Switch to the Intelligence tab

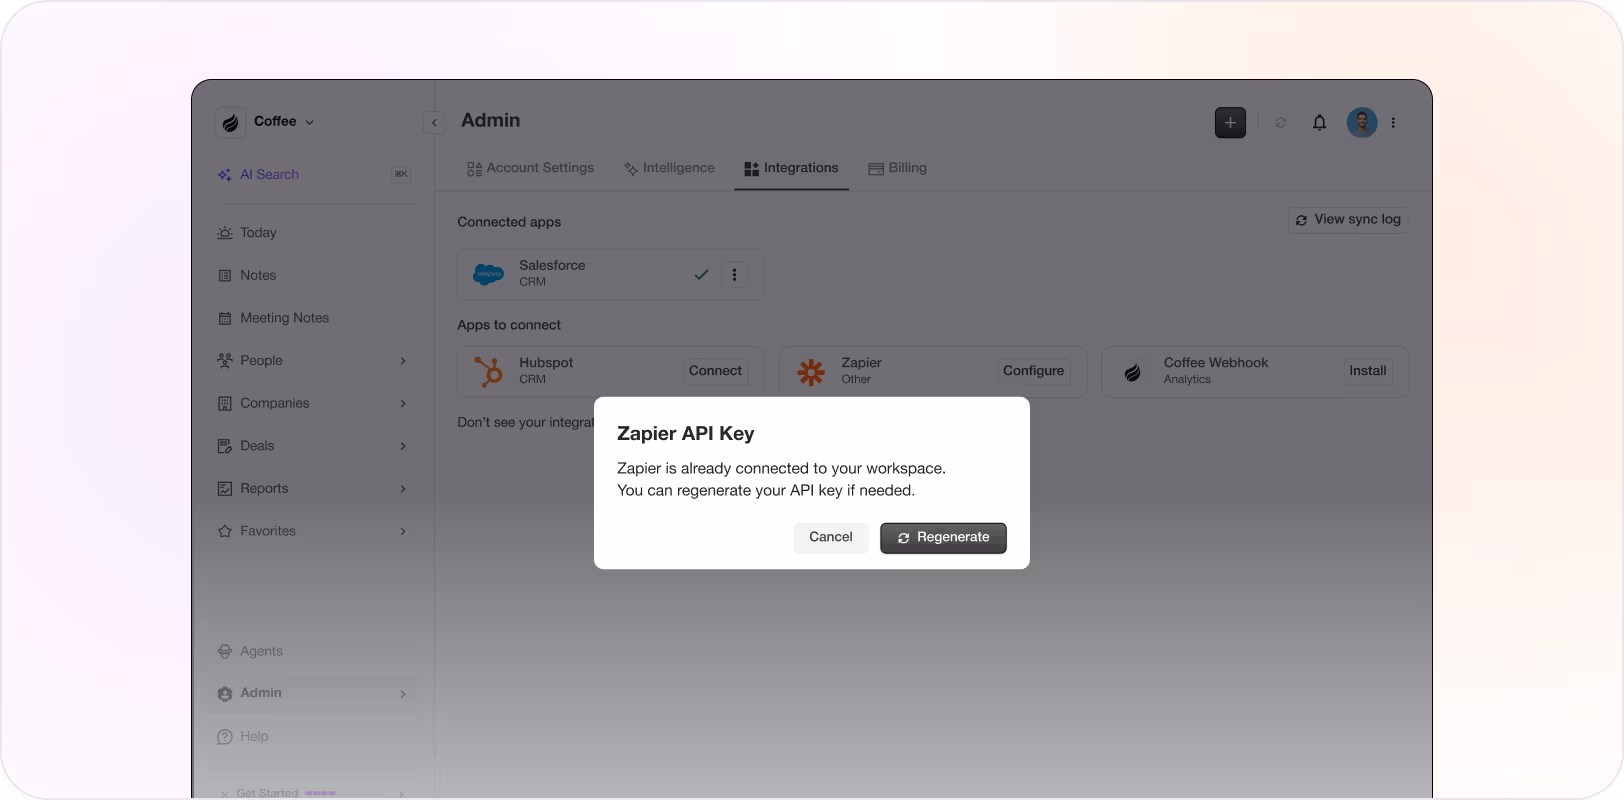(669, 168)
